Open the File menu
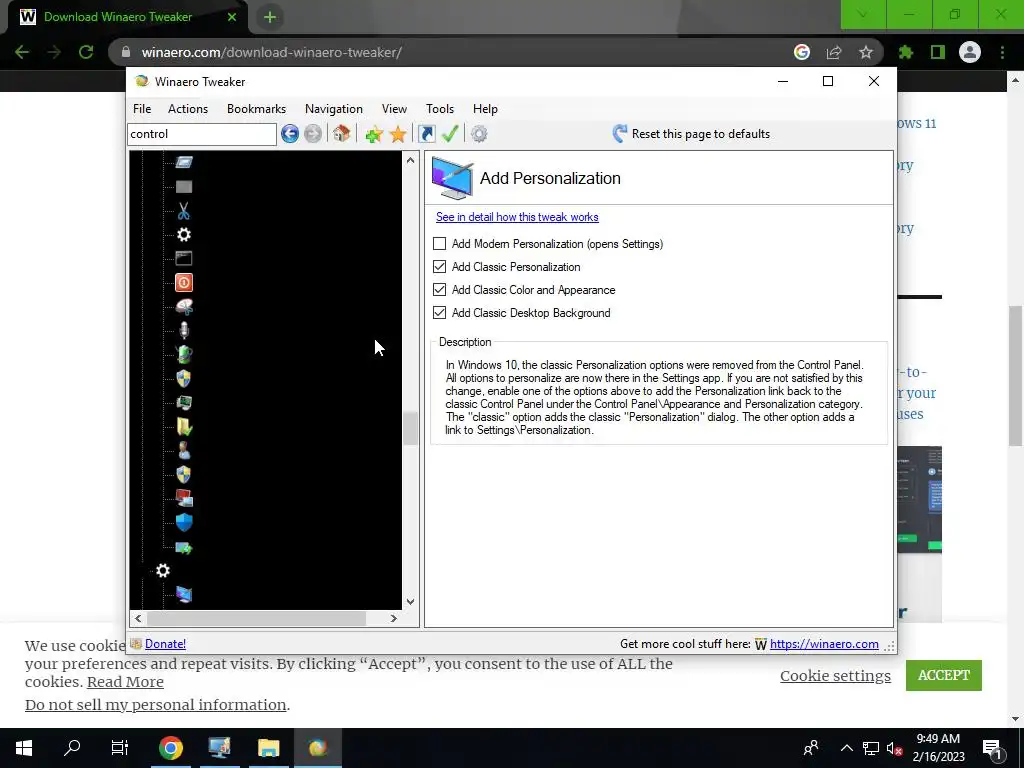Screen dimensions: 1024x768 [x=142, y=109]
